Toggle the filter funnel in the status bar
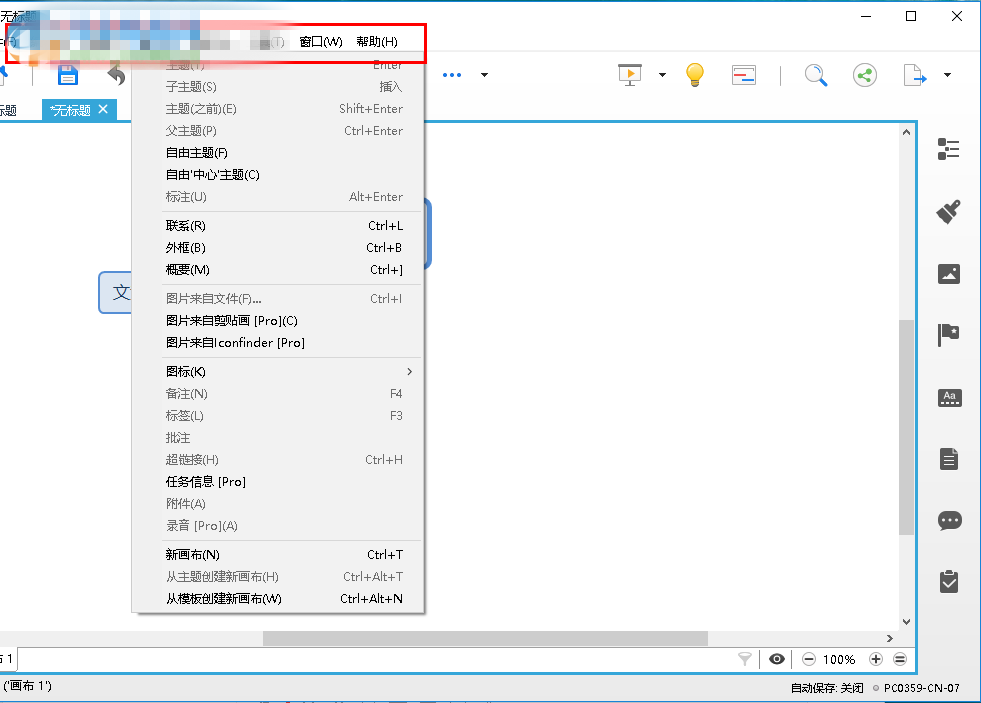The width and height of the screenshot is (981, 703). point(744,659)
